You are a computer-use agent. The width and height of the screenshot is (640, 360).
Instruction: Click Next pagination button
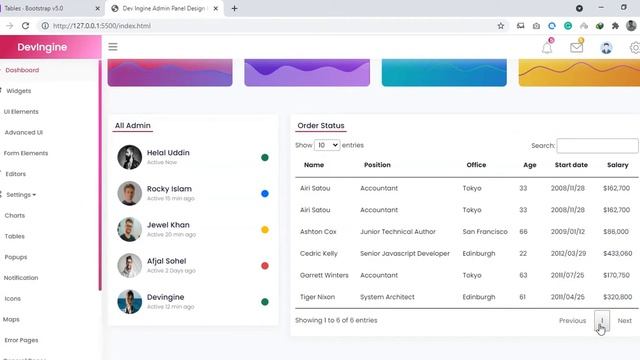[624, 321]
